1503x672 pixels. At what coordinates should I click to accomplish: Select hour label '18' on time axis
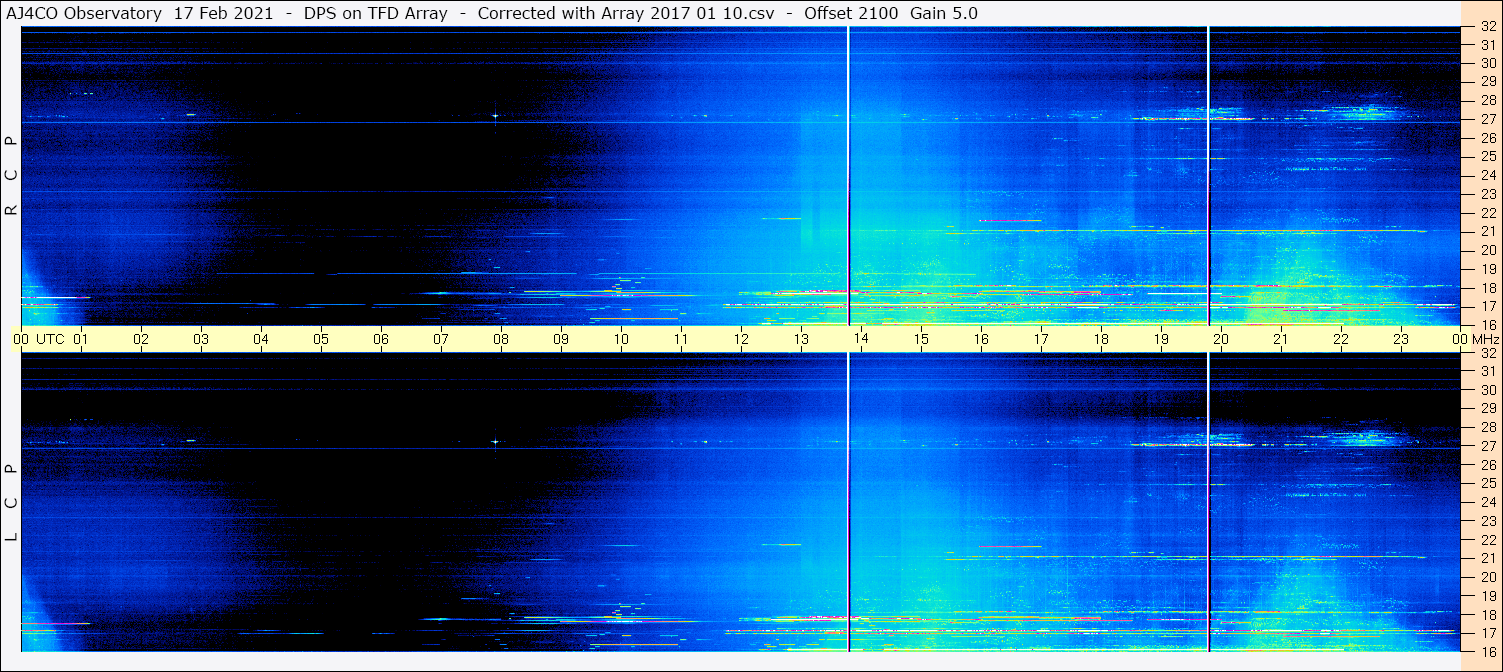pos(1101,339)
